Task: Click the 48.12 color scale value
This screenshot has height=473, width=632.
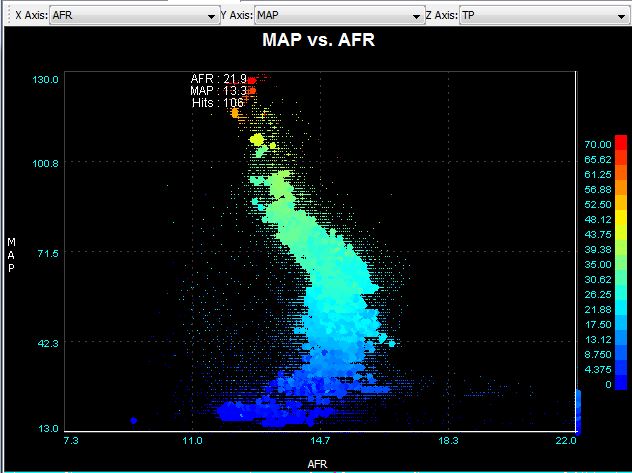Action: coord(598,220)
